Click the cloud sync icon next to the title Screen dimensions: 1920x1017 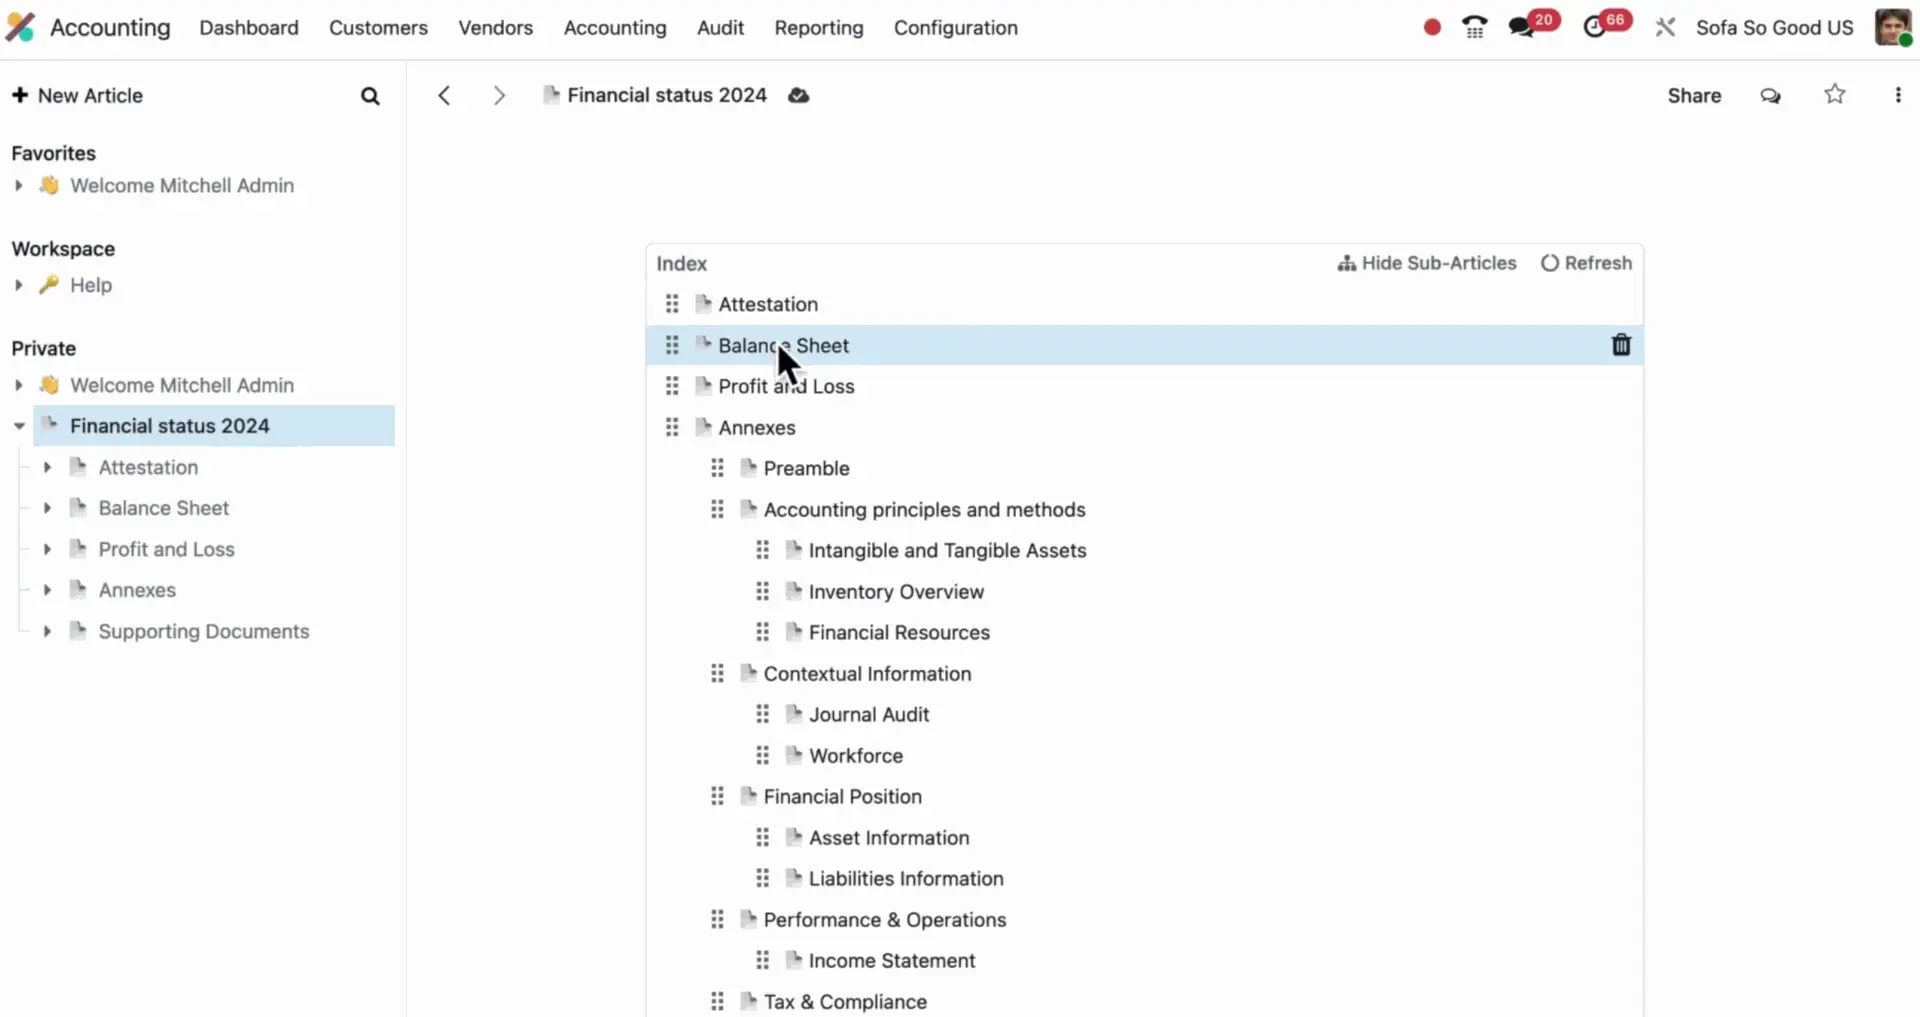point(798,95)
